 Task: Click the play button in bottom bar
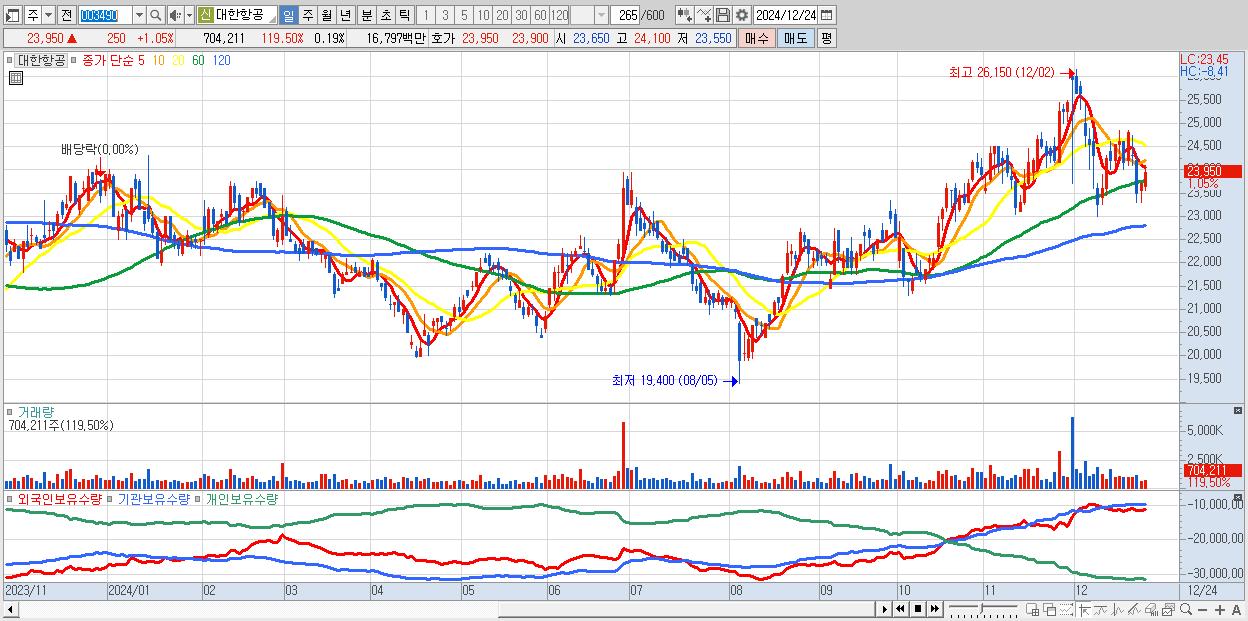pos(885,609)
